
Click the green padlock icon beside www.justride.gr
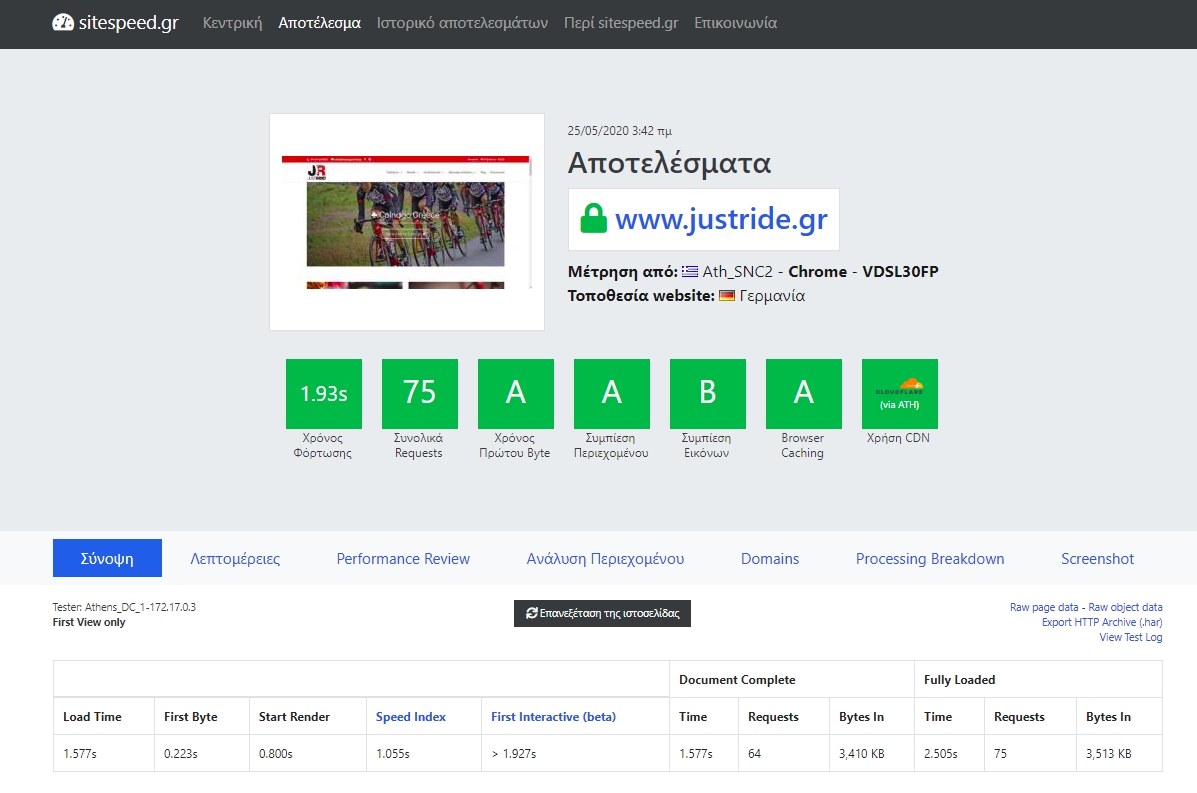pyautogui.click(x=593, y=218)
